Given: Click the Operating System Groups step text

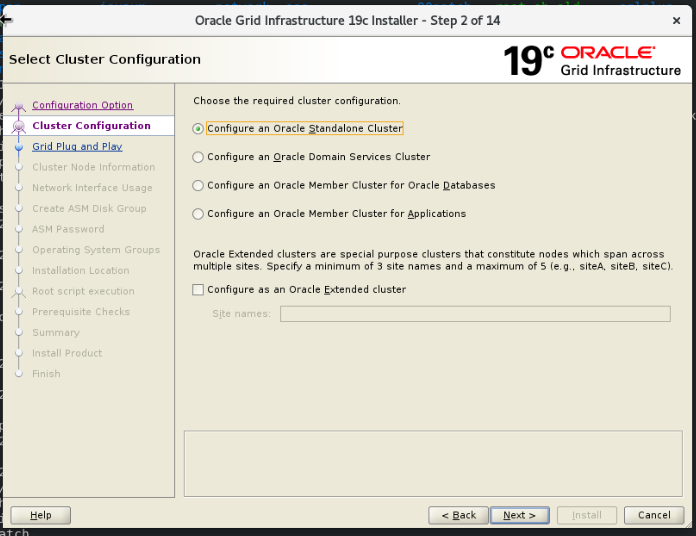Looking at the screenshot, I should (x=96, y=250).
